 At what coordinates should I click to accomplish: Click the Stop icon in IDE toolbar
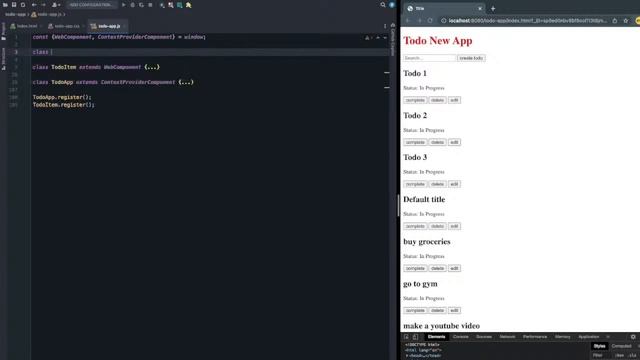150,5
